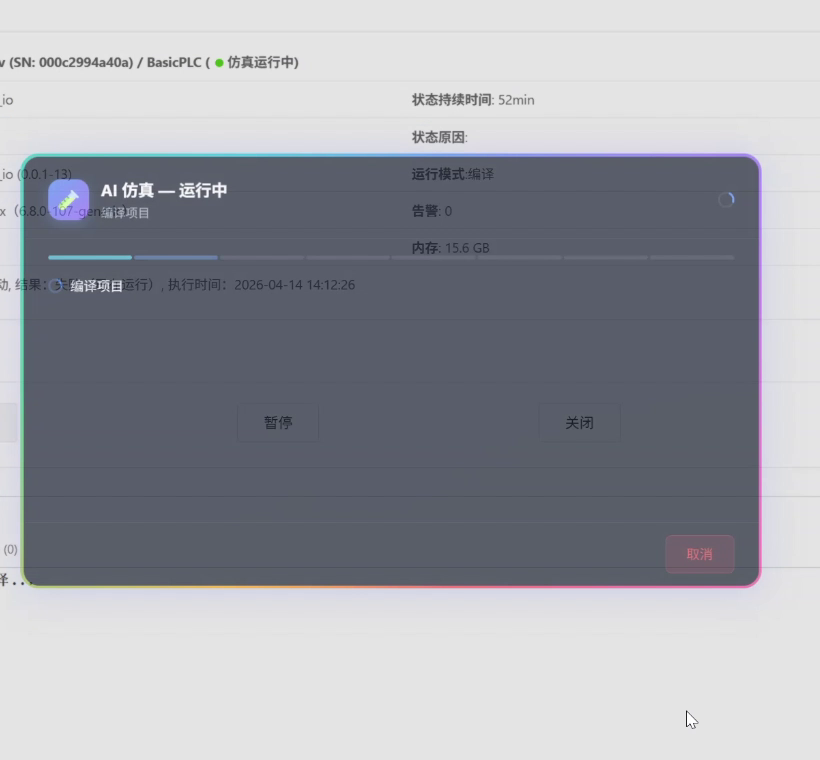This screenshot has width=820, height=760.
Task: Click the 运行模式:编译 text
Action: click(453, 174)
